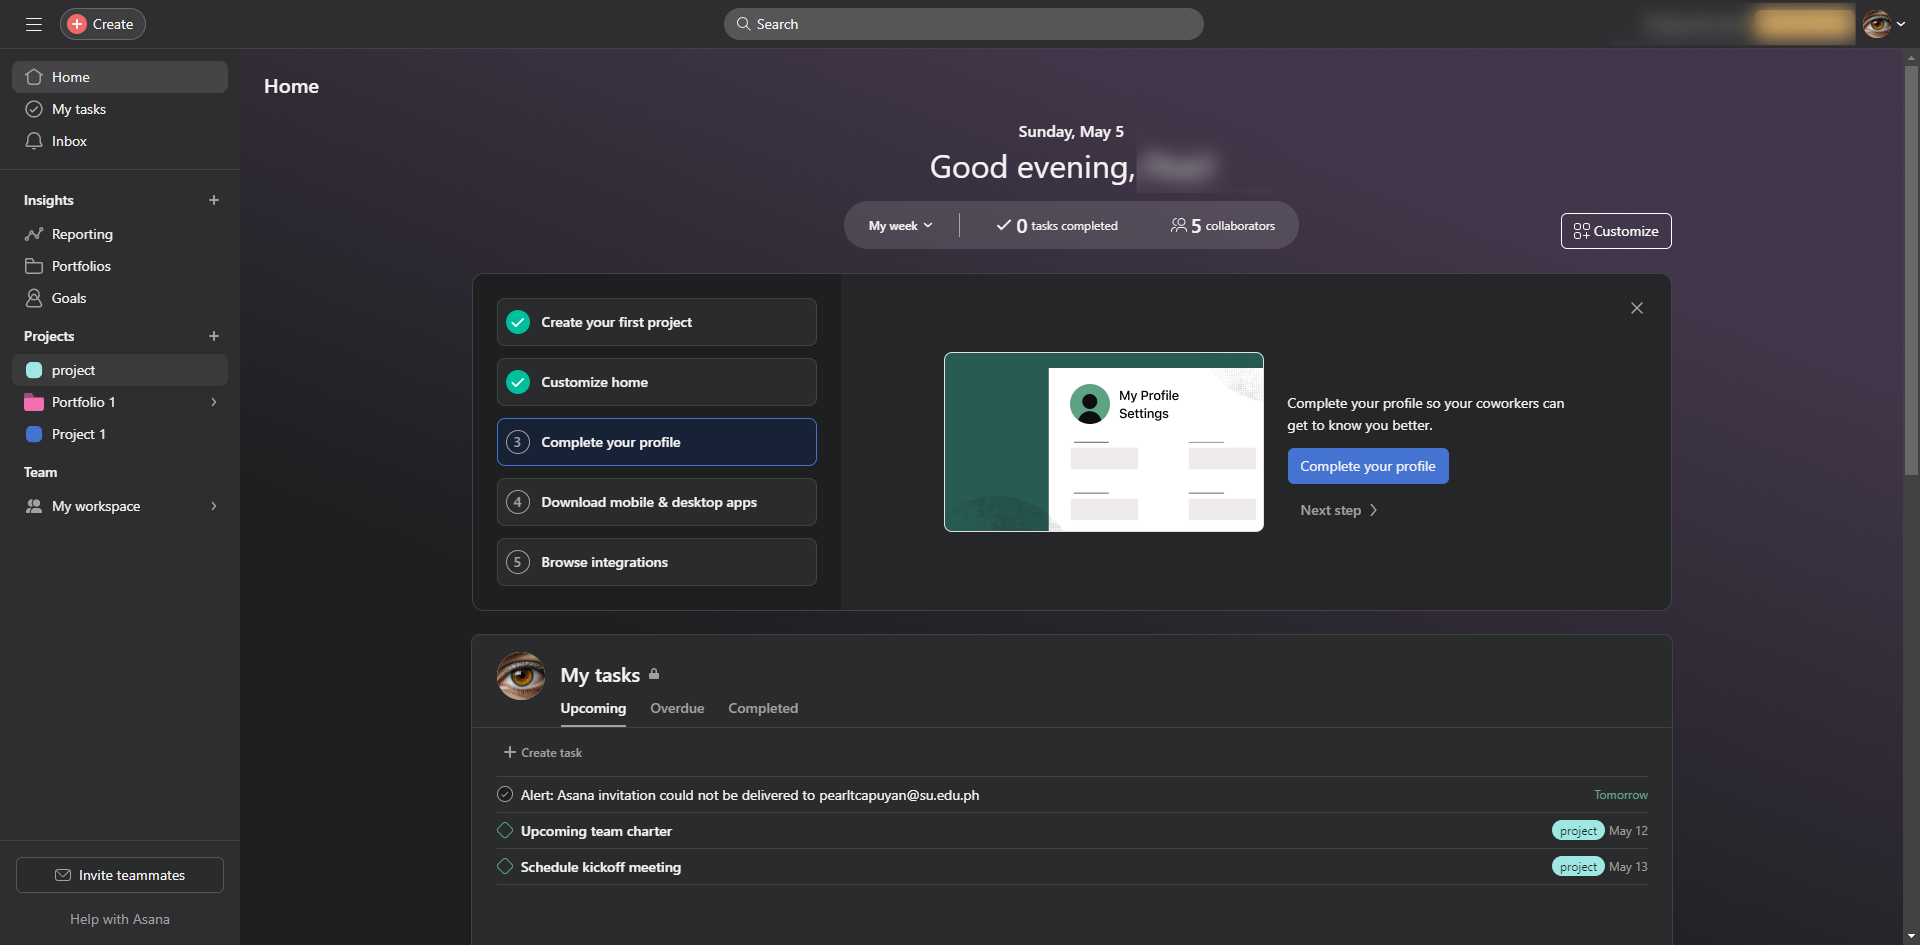Image resolution: width=1920 pixels, height=945 pixels.
Task: Switch to the Completed tab
Action: click(763, 708)
